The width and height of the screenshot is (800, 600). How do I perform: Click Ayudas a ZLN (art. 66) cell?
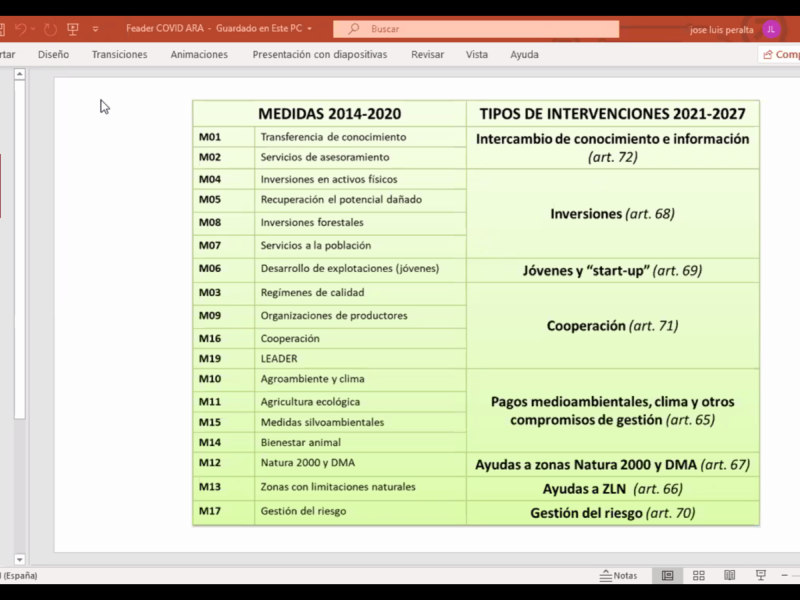612,489
